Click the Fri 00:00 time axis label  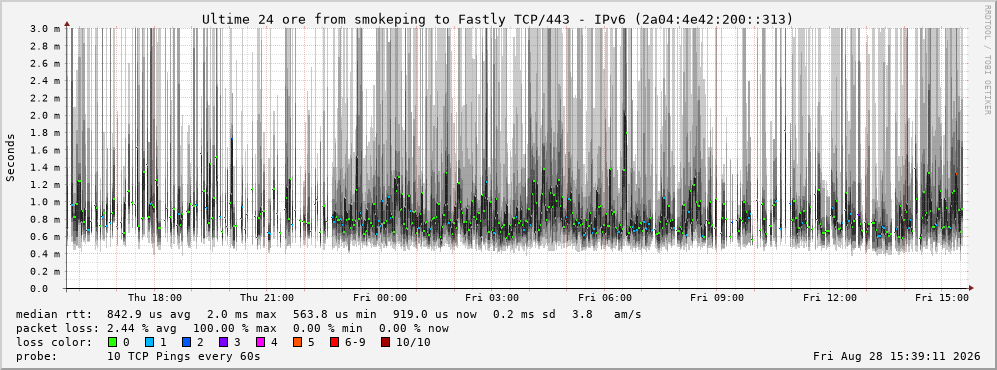click(380, 298)
